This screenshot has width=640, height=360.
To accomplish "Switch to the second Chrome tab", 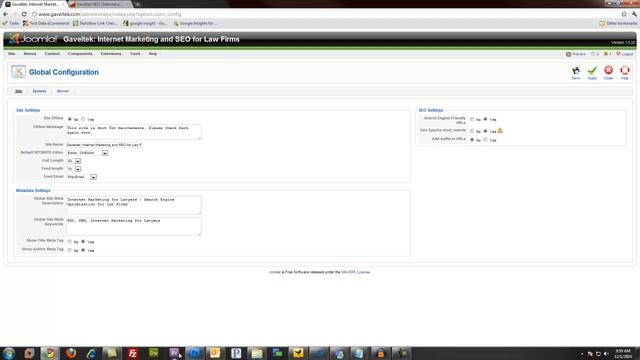I will pyautogui.click(x=99, y=4).
